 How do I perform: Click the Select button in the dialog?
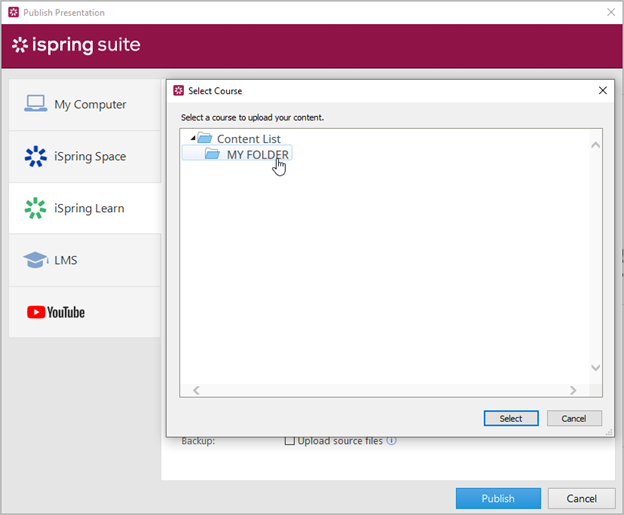pos(511,418)
